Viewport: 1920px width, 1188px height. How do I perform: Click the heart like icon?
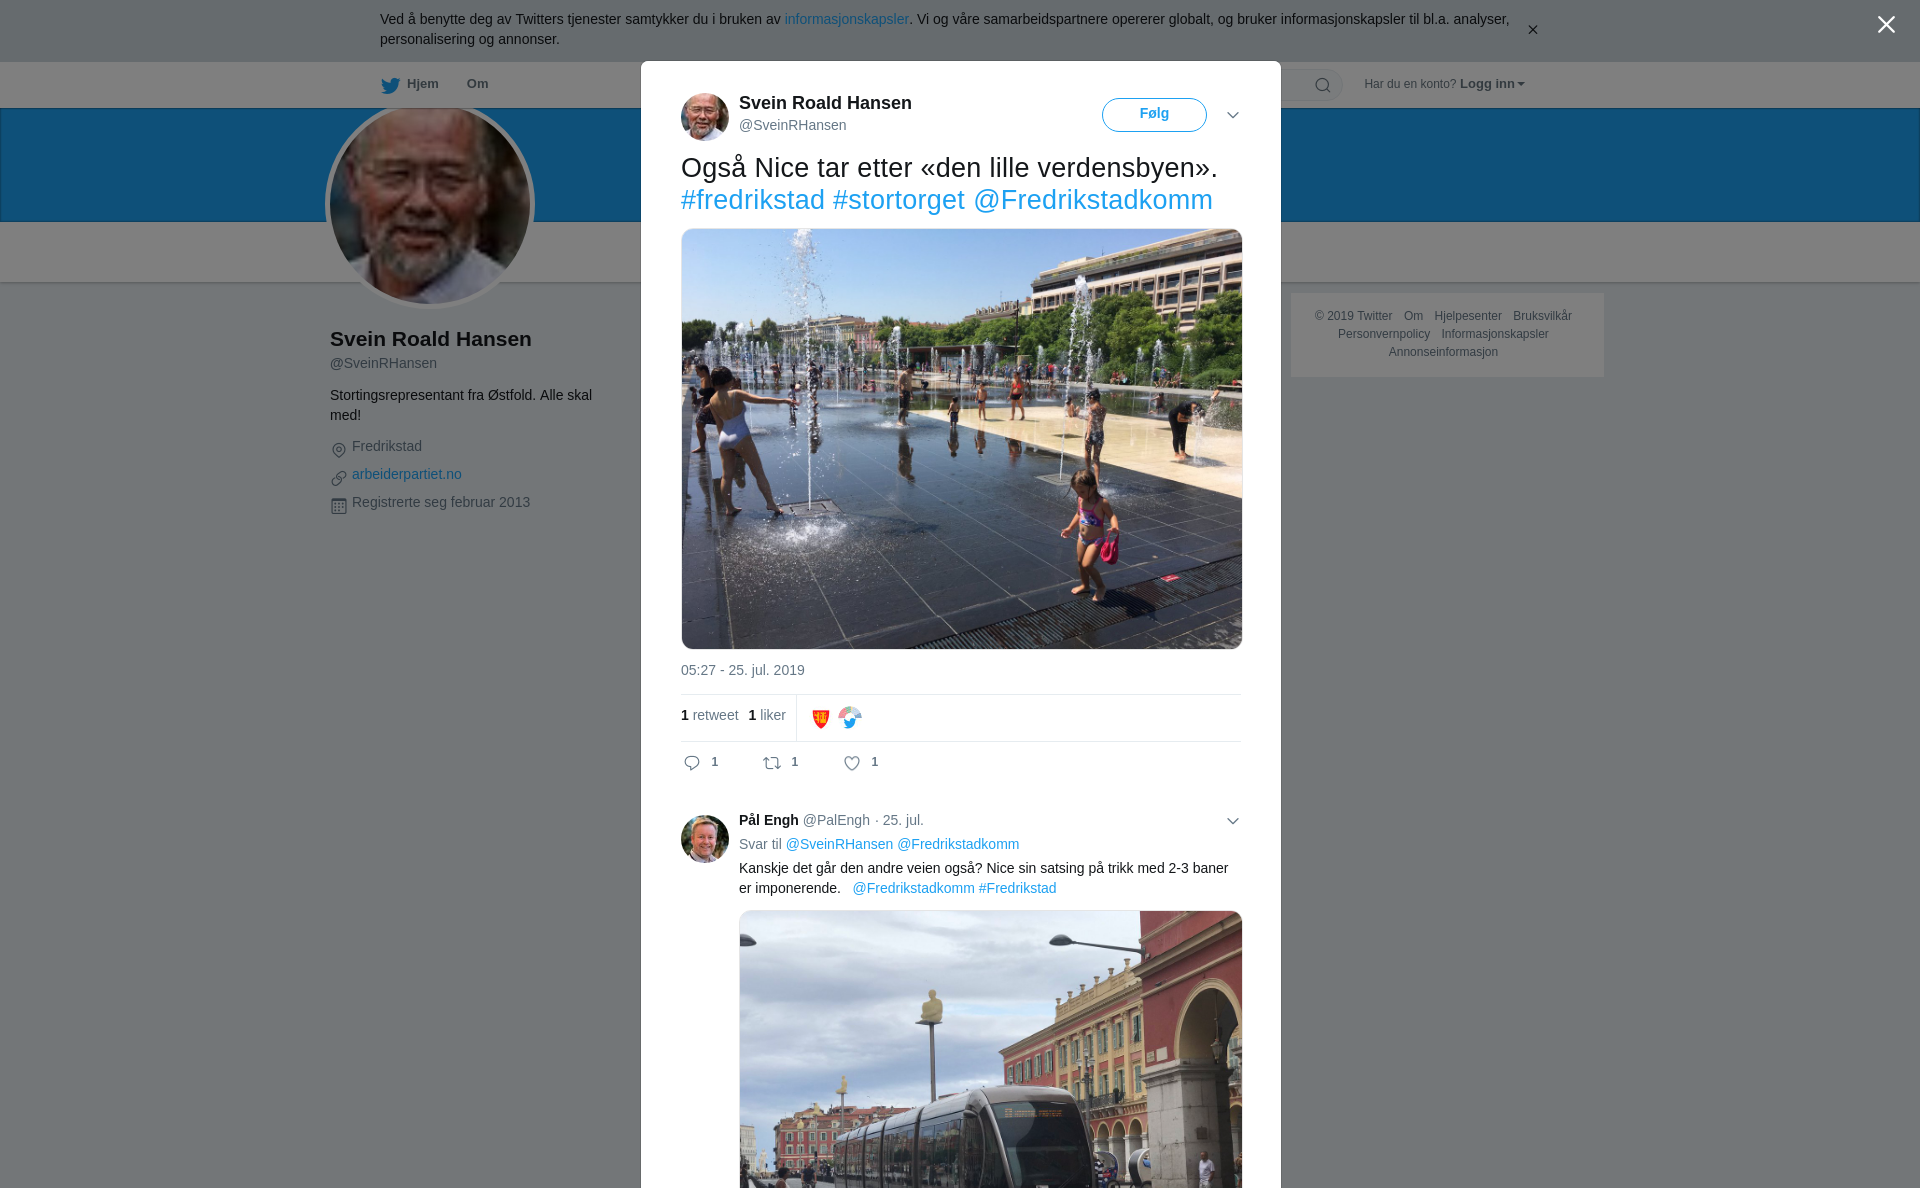[852, 763]
